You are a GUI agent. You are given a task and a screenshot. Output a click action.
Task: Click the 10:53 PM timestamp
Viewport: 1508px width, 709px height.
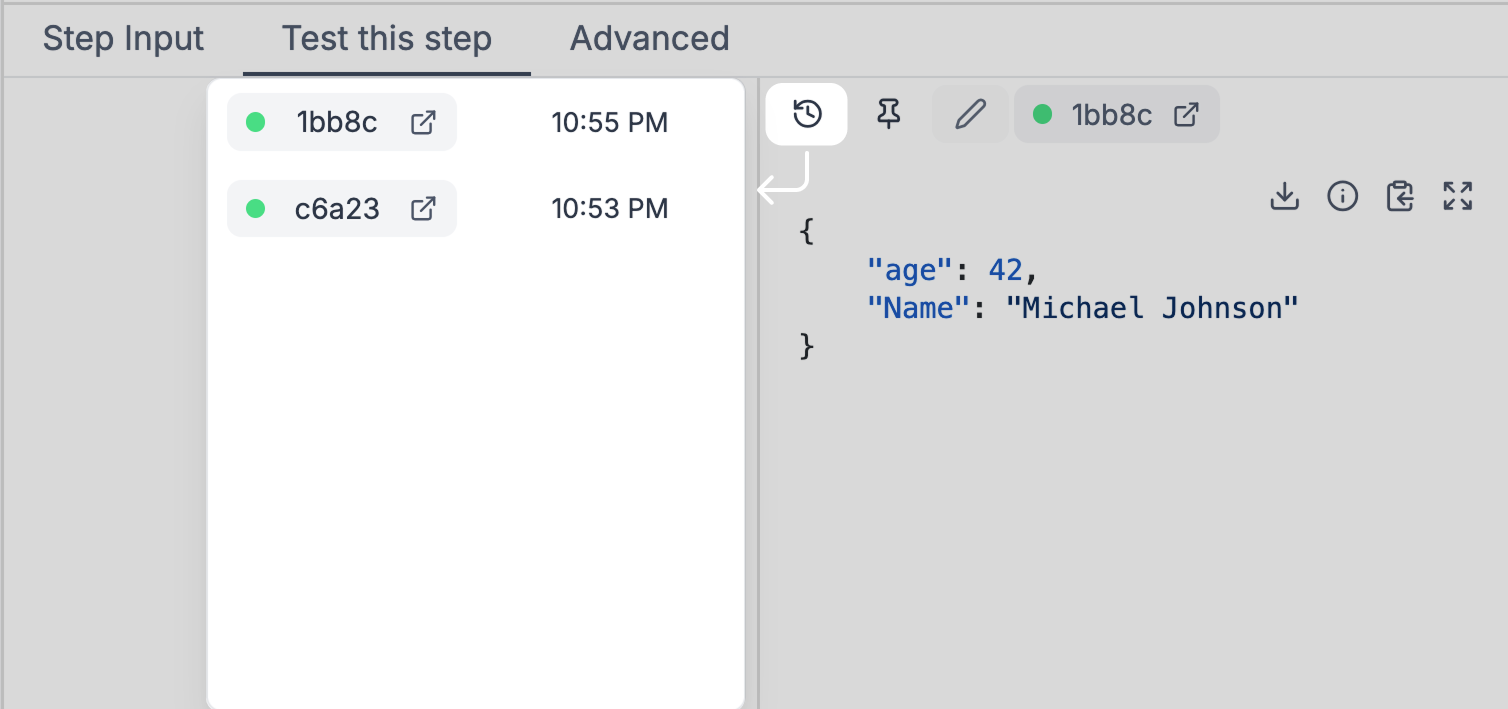tap(609, 208)
